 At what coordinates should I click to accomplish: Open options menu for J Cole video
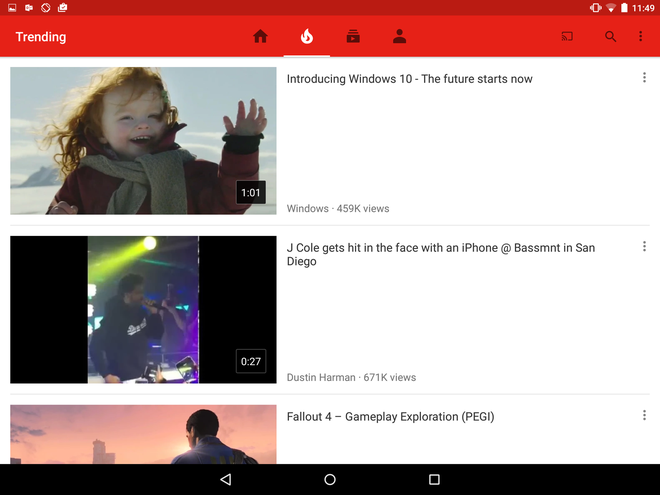pyautogui.click(x=644, y=247)
